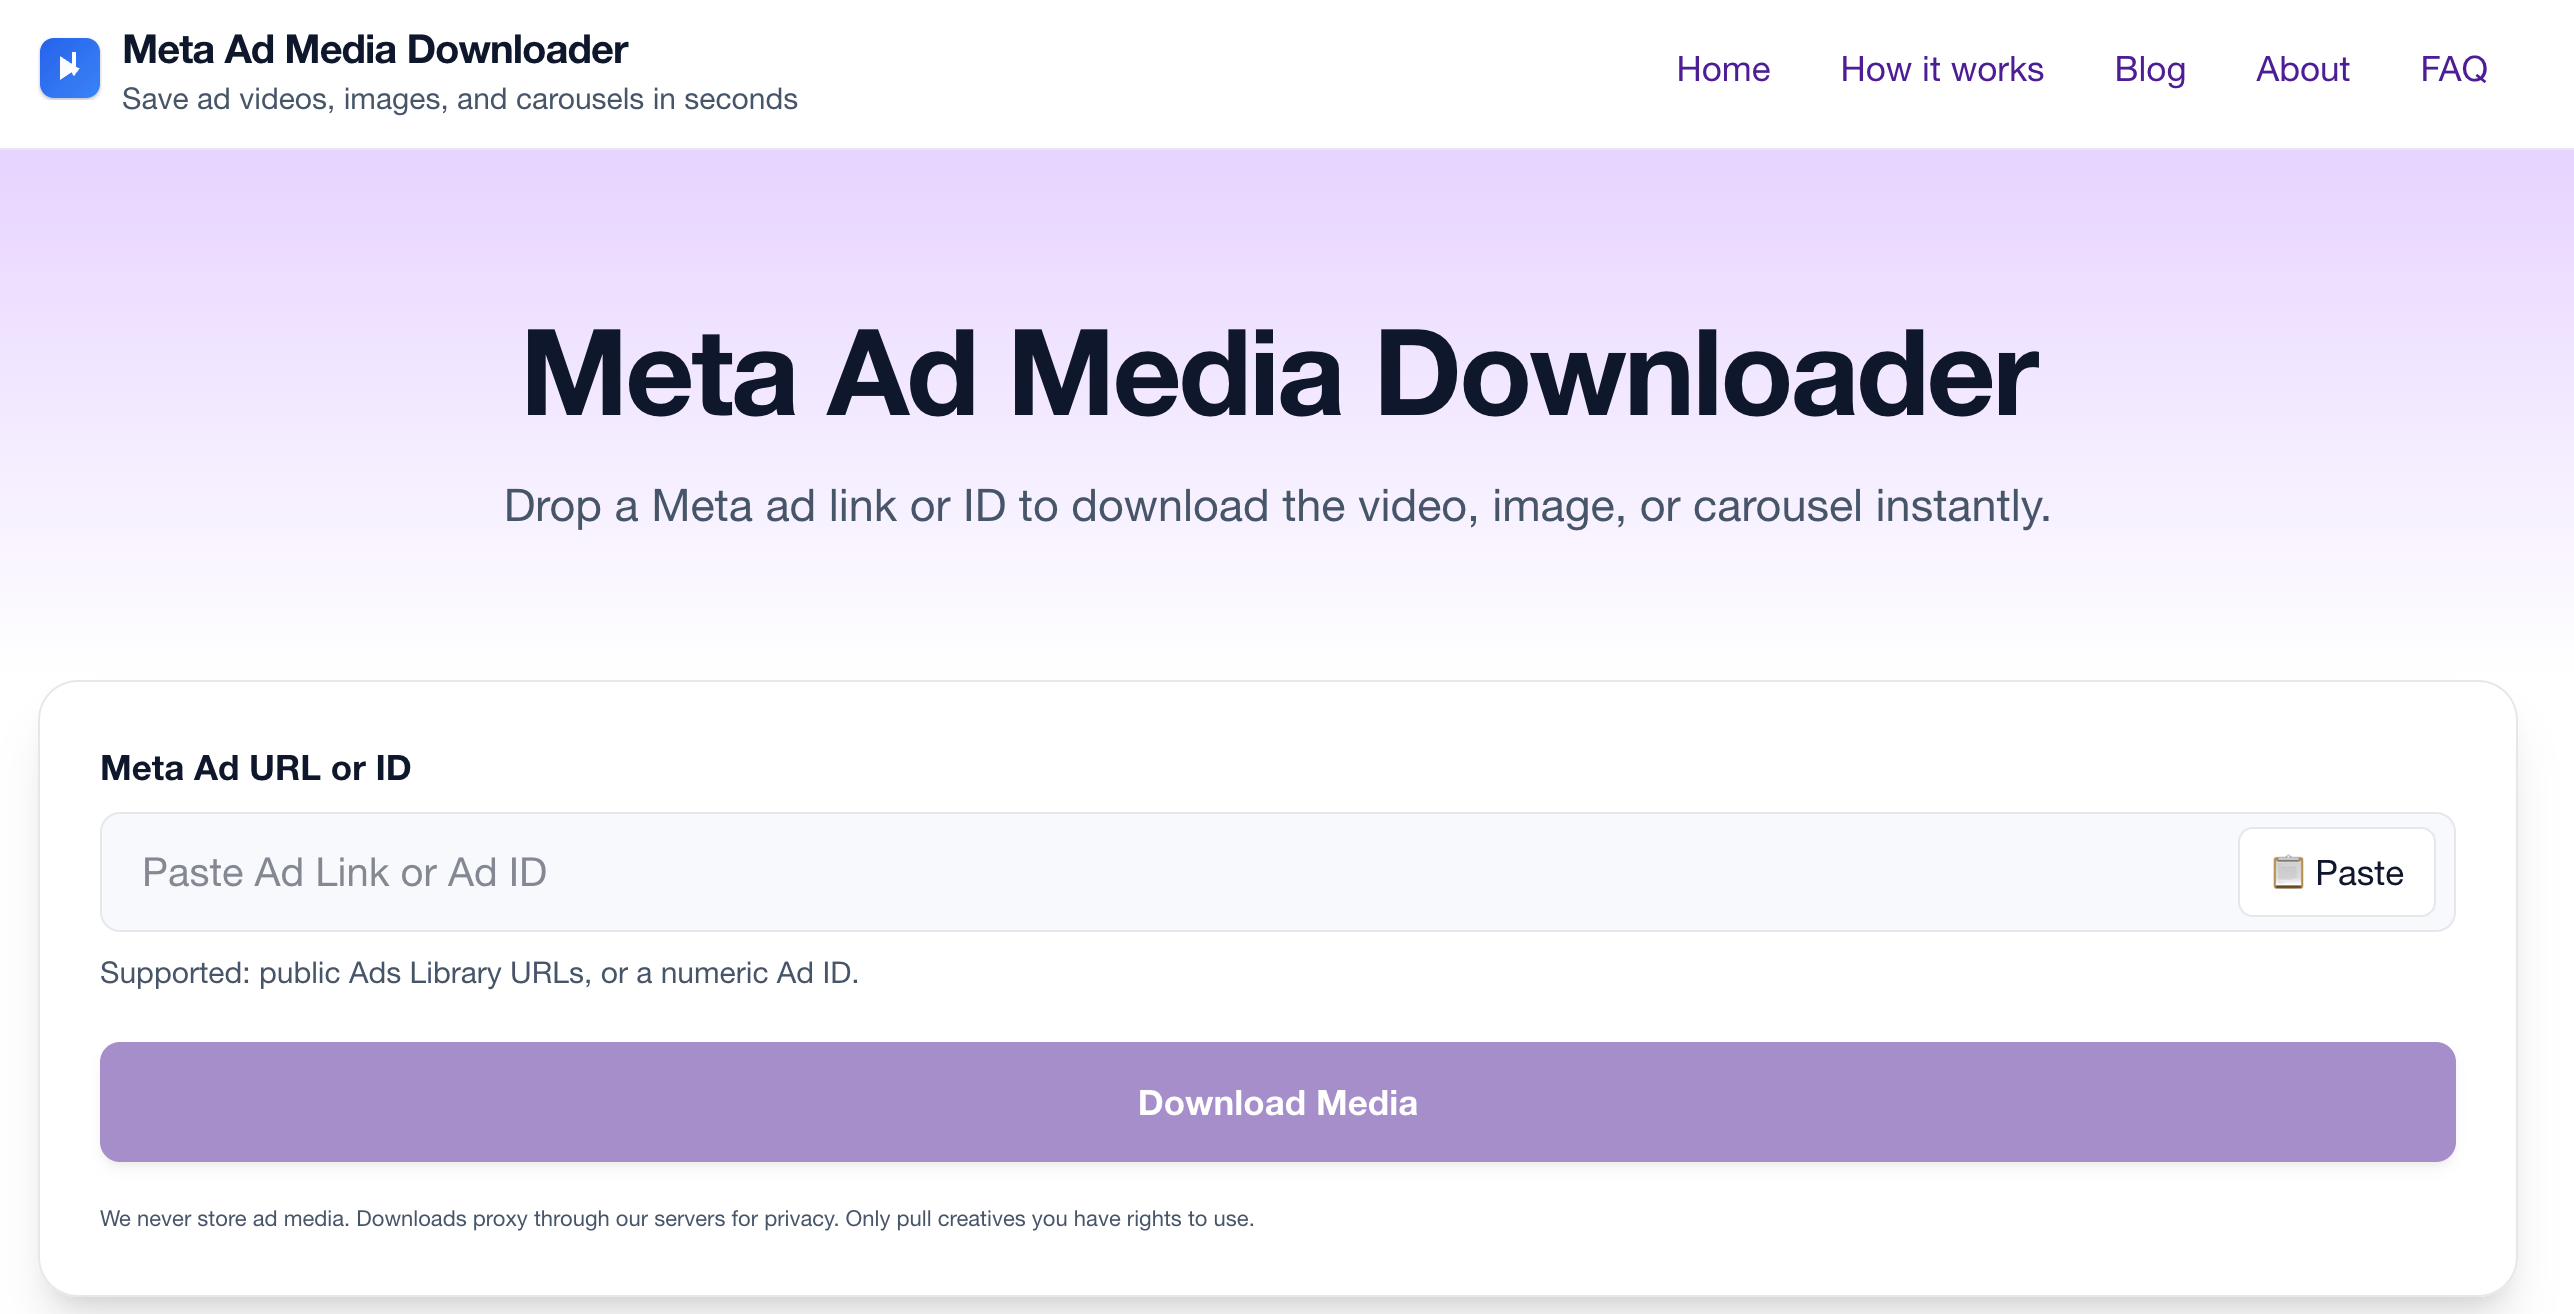Viewport: 2574px width, 1314px height.
Task: Open the FAQ navigation link
Action: point(2453,69)
